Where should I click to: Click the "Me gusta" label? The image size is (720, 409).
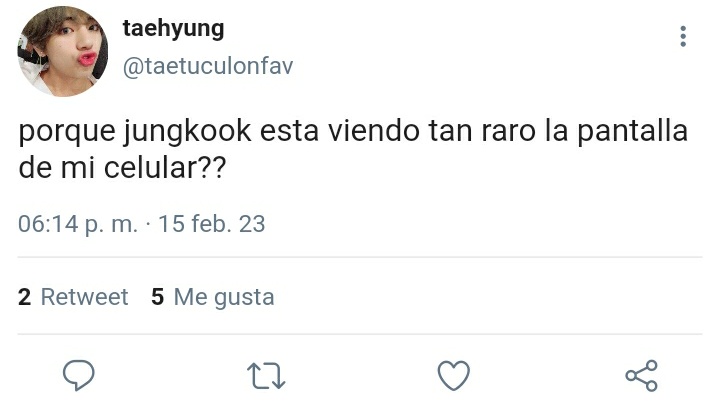[x=224, y=297]
